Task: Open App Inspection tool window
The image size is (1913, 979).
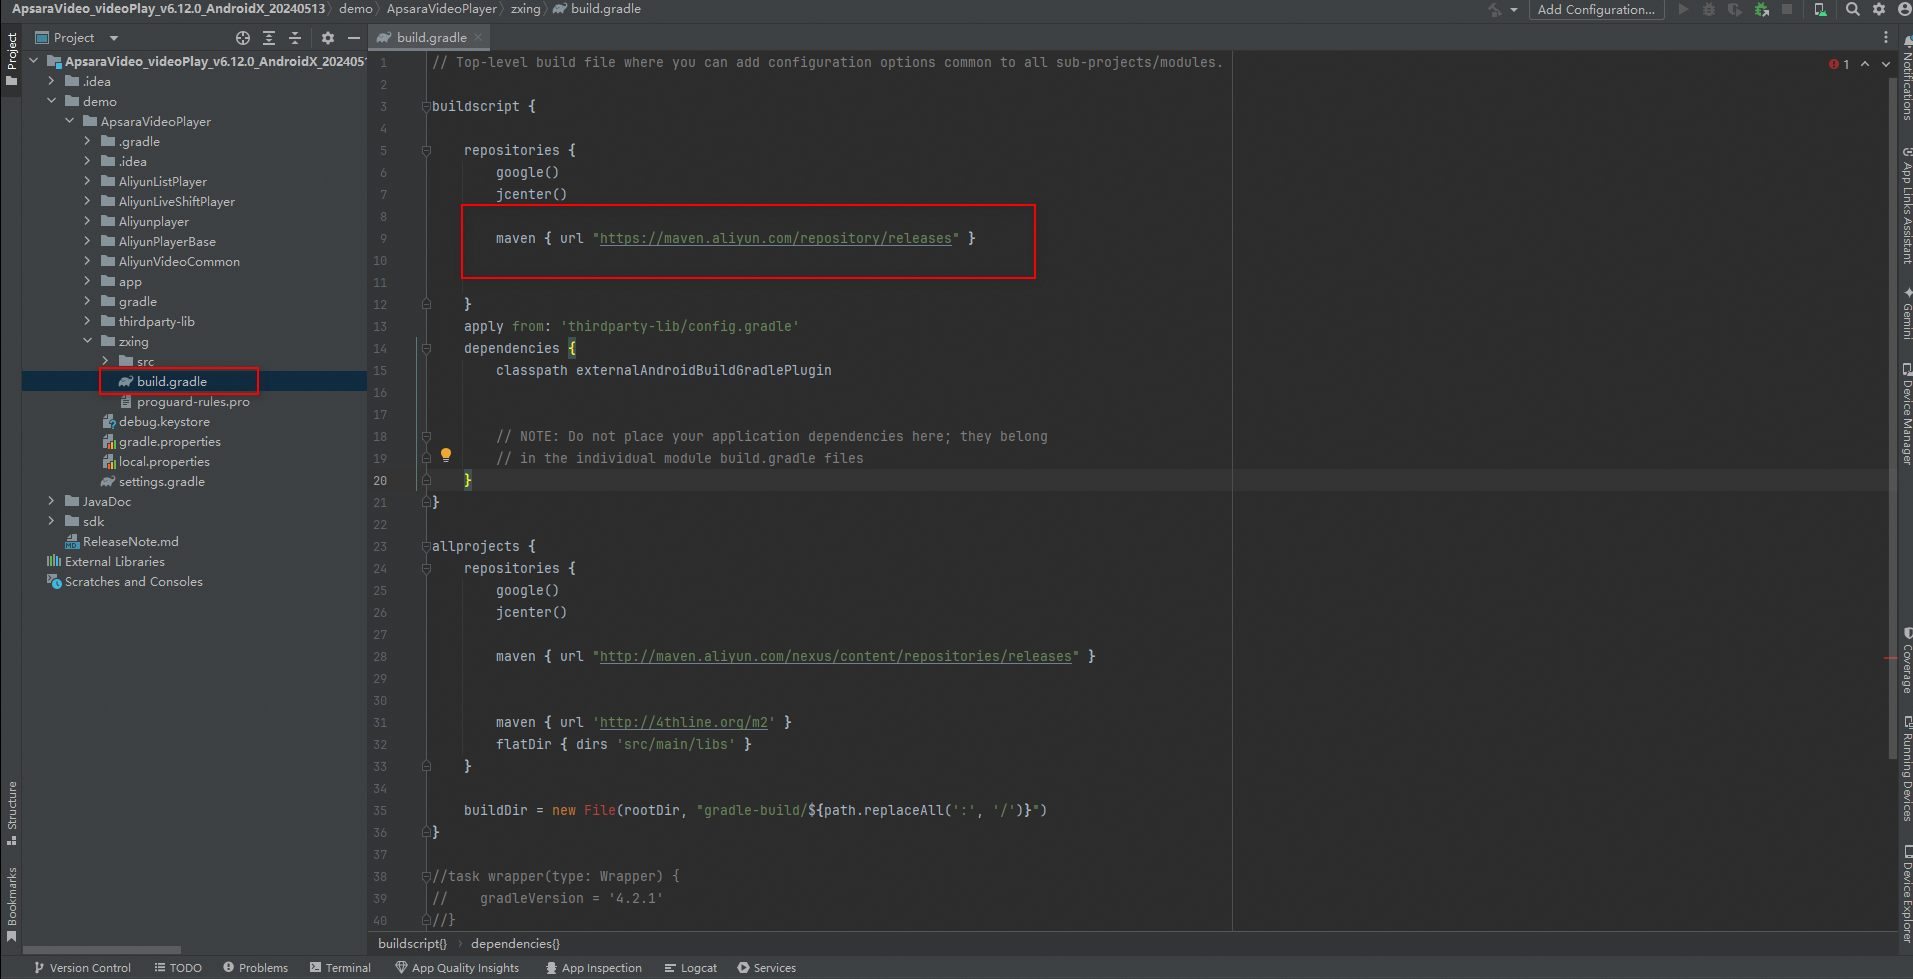Action: coord(593,968)
